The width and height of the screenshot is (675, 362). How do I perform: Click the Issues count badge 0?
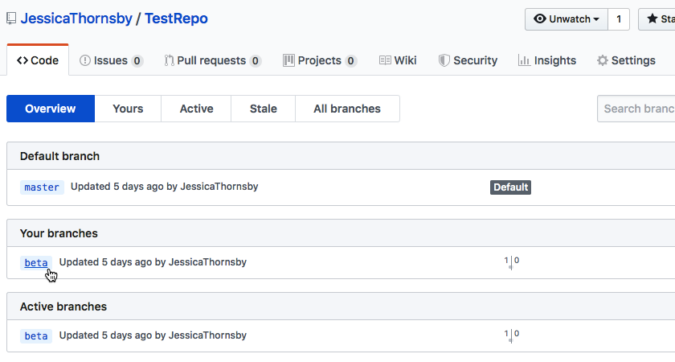point(137,61)
